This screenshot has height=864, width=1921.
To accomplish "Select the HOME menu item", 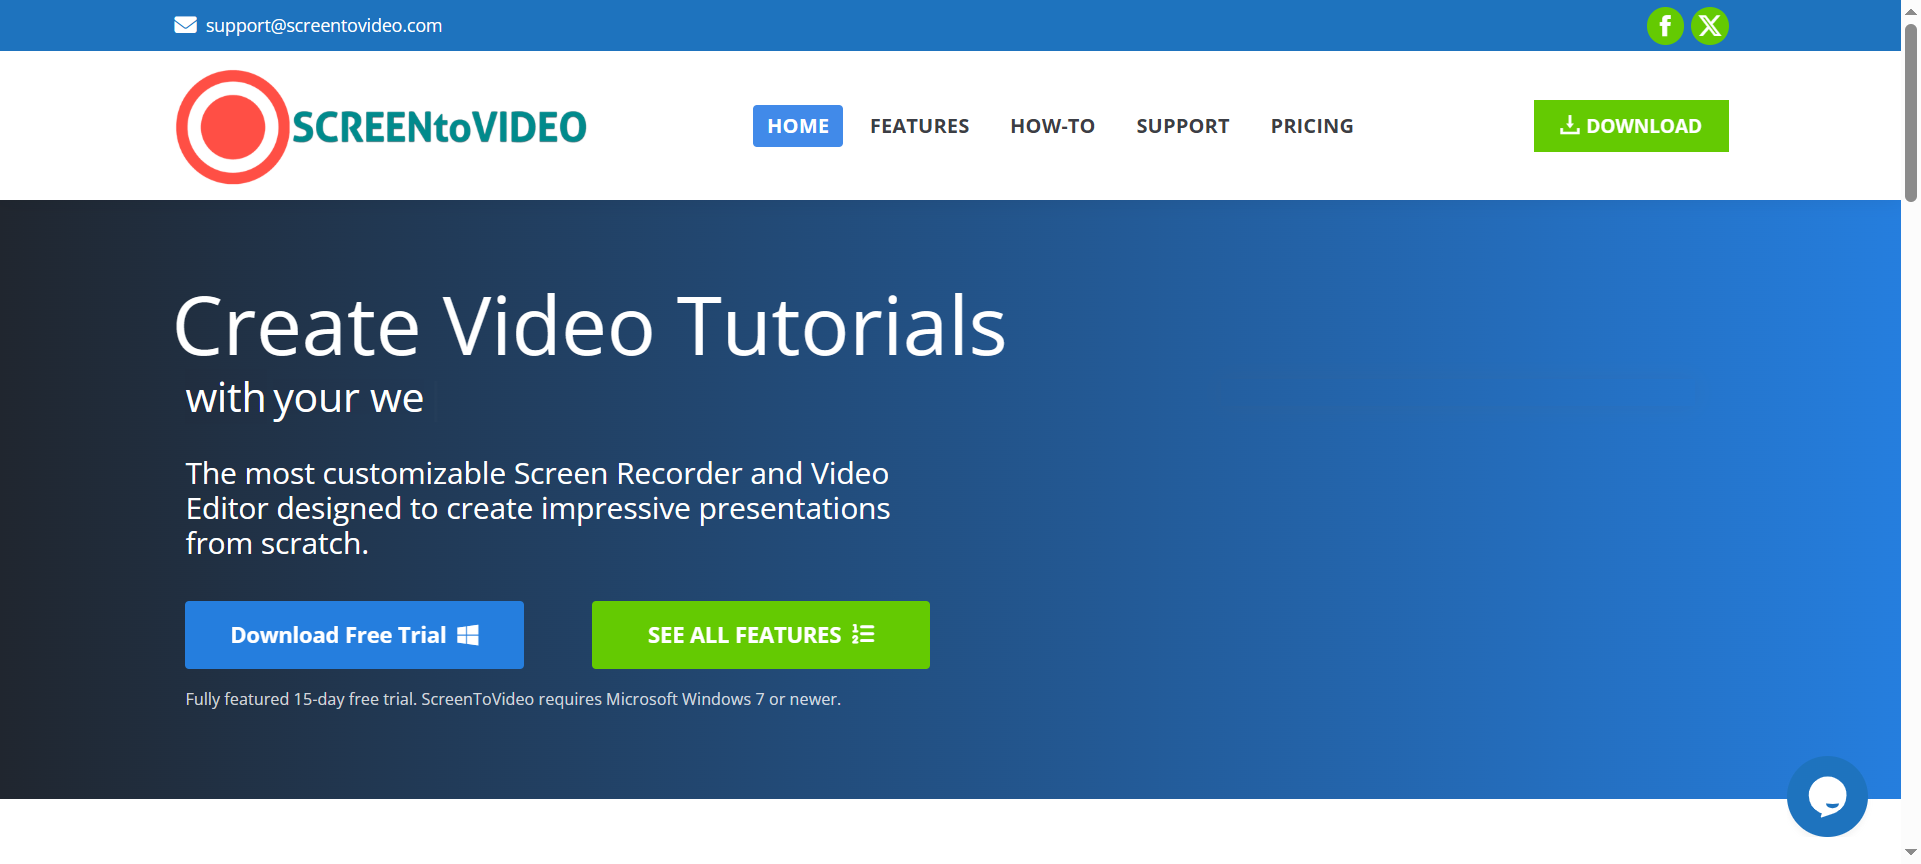I will pyautogui.click(x=798, y=126).
